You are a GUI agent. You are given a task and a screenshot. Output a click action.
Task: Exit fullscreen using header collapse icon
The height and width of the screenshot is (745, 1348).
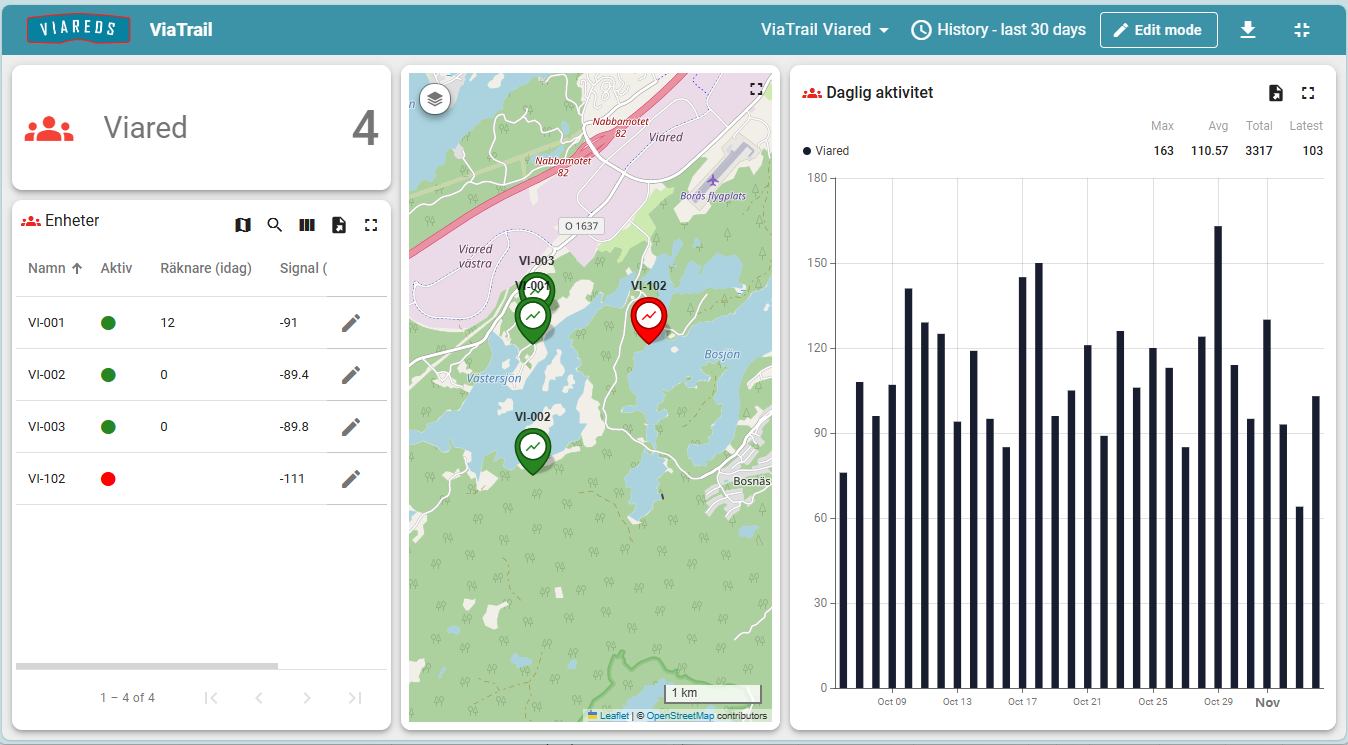tap(1302, 30)
